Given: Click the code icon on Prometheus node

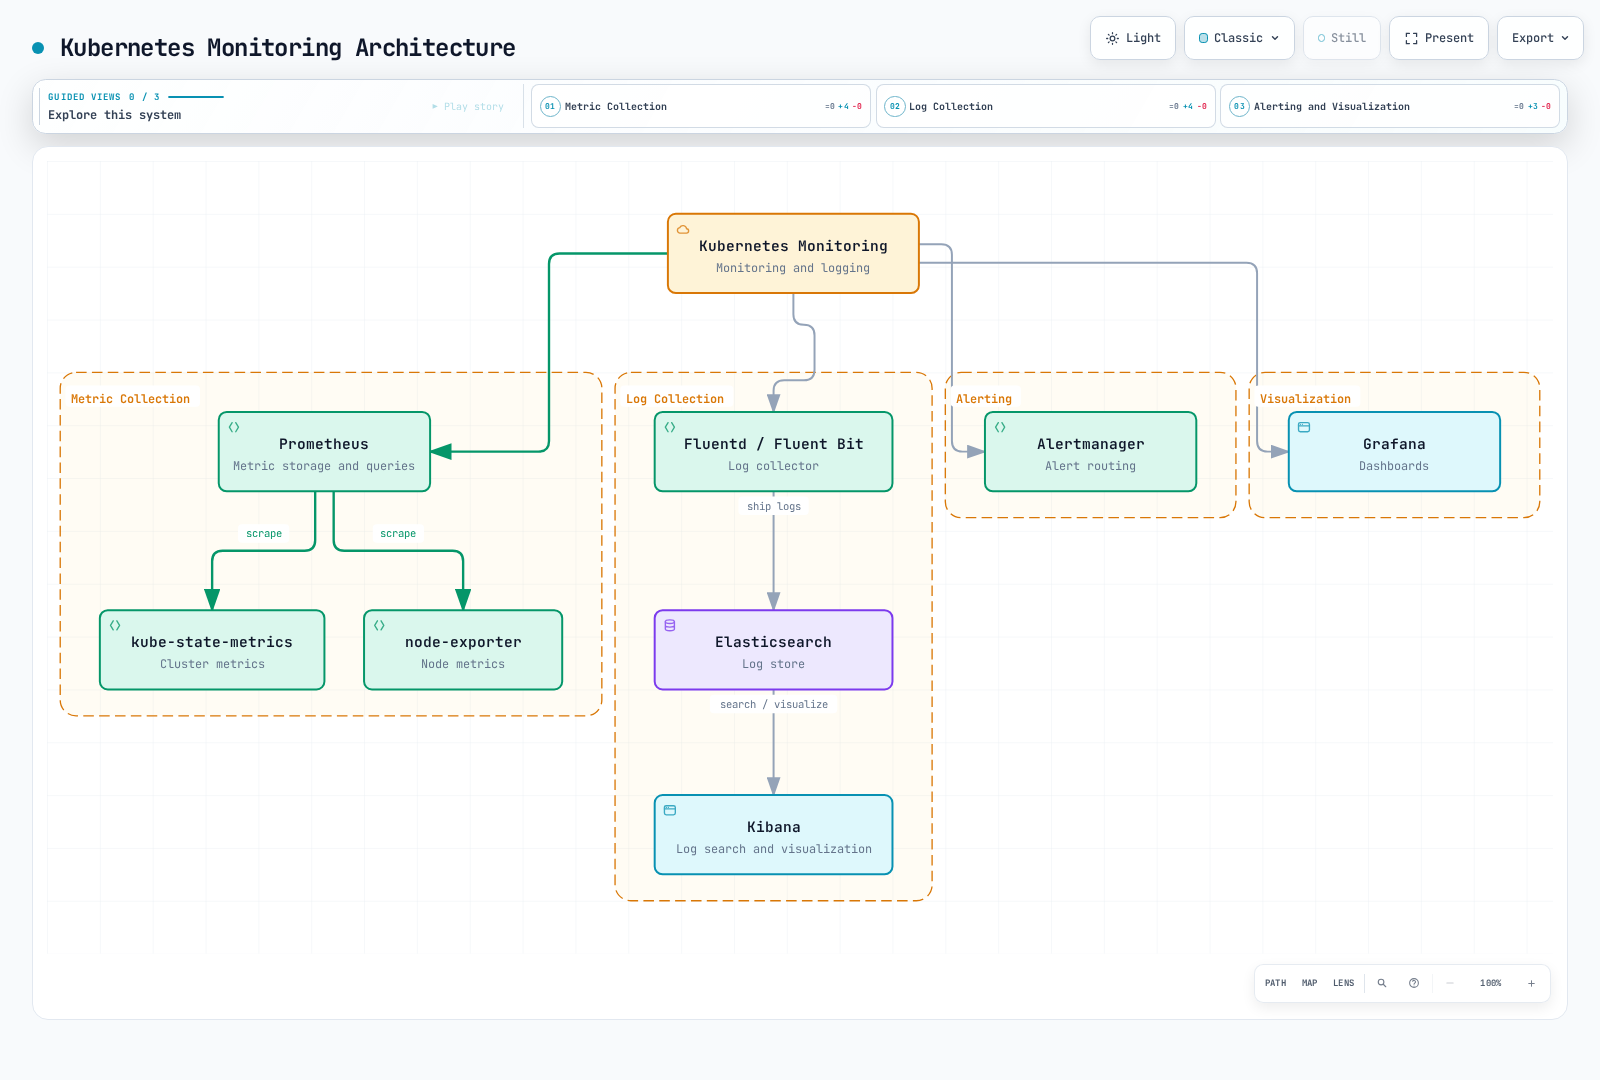Looking at the screenshot, I should [234, 427].
